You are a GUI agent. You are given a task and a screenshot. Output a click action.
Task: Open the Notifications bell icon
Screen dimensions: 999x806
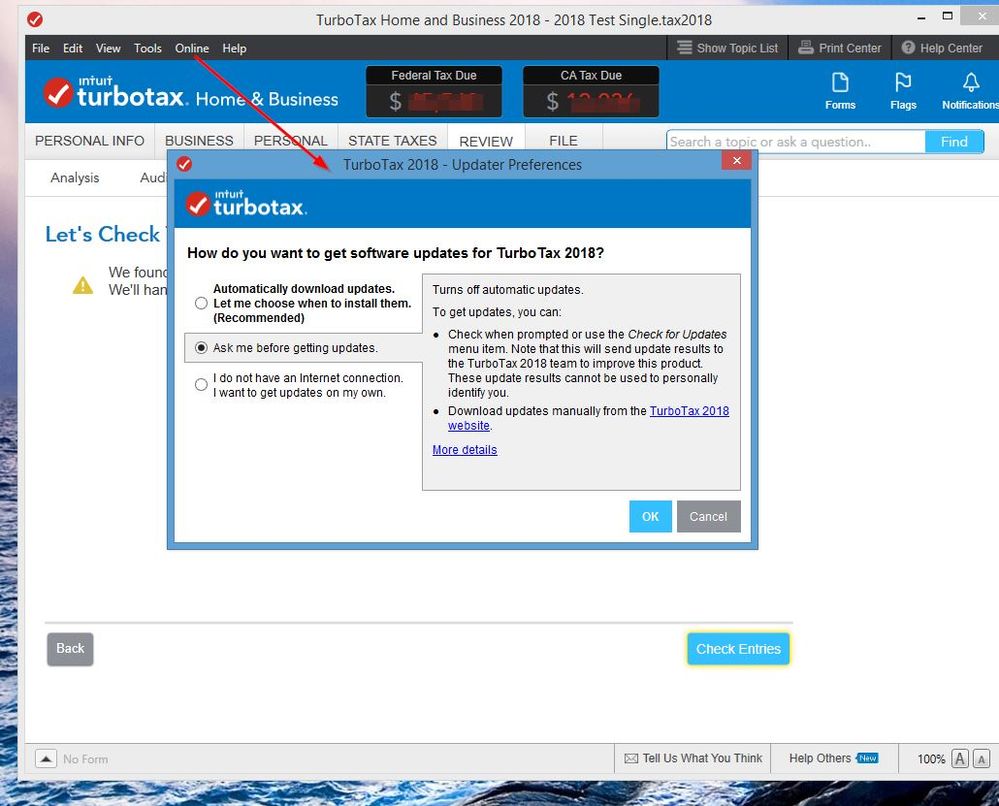click(x=970, y=91)
